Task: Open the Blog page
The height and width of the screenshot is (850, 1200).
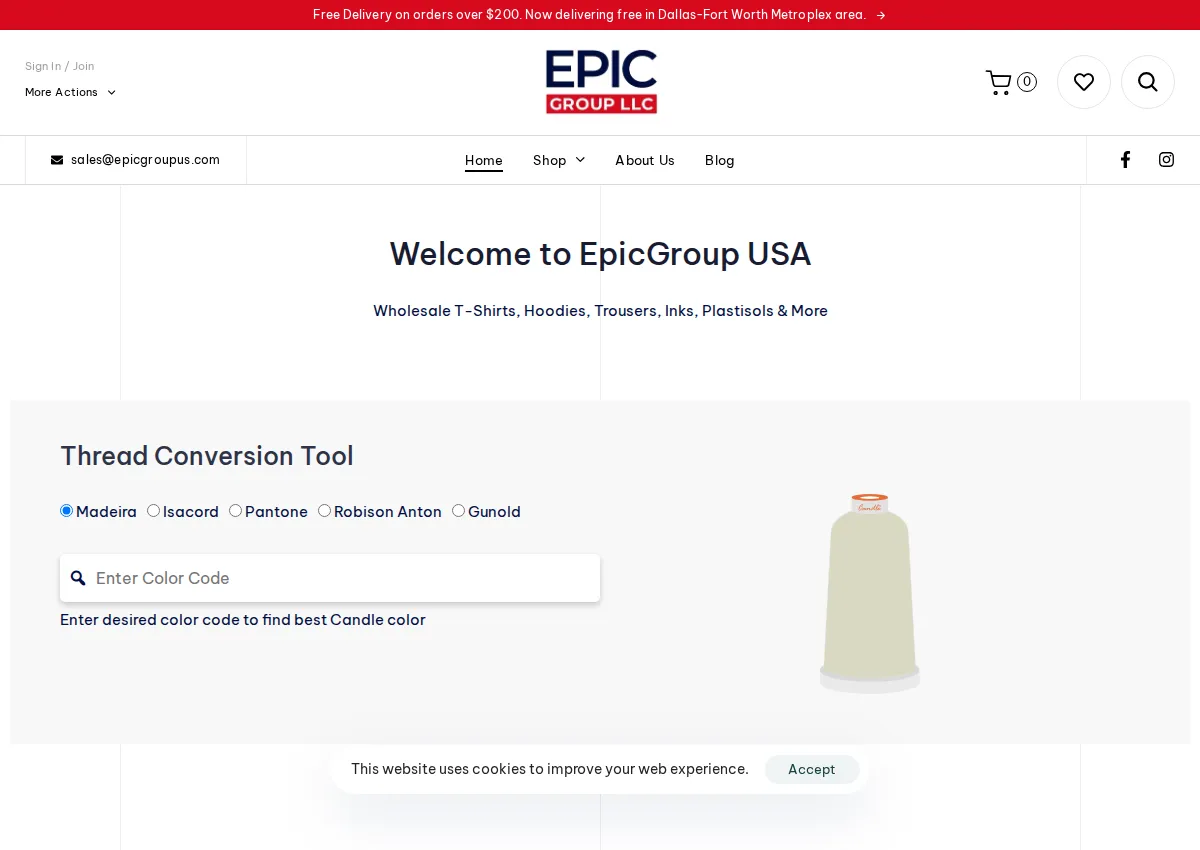Action: [720, 160]
